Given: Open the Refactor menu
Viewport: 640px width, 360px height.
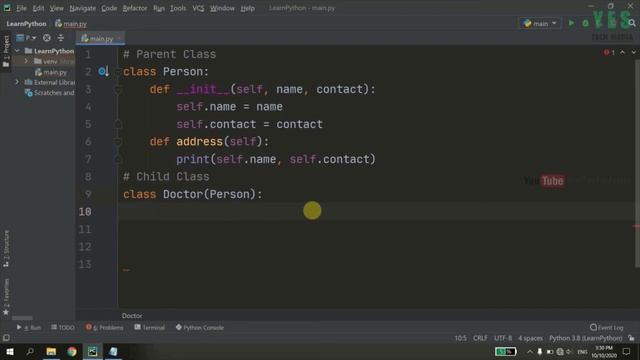Looking at the screenshot, I should (135, 8).
